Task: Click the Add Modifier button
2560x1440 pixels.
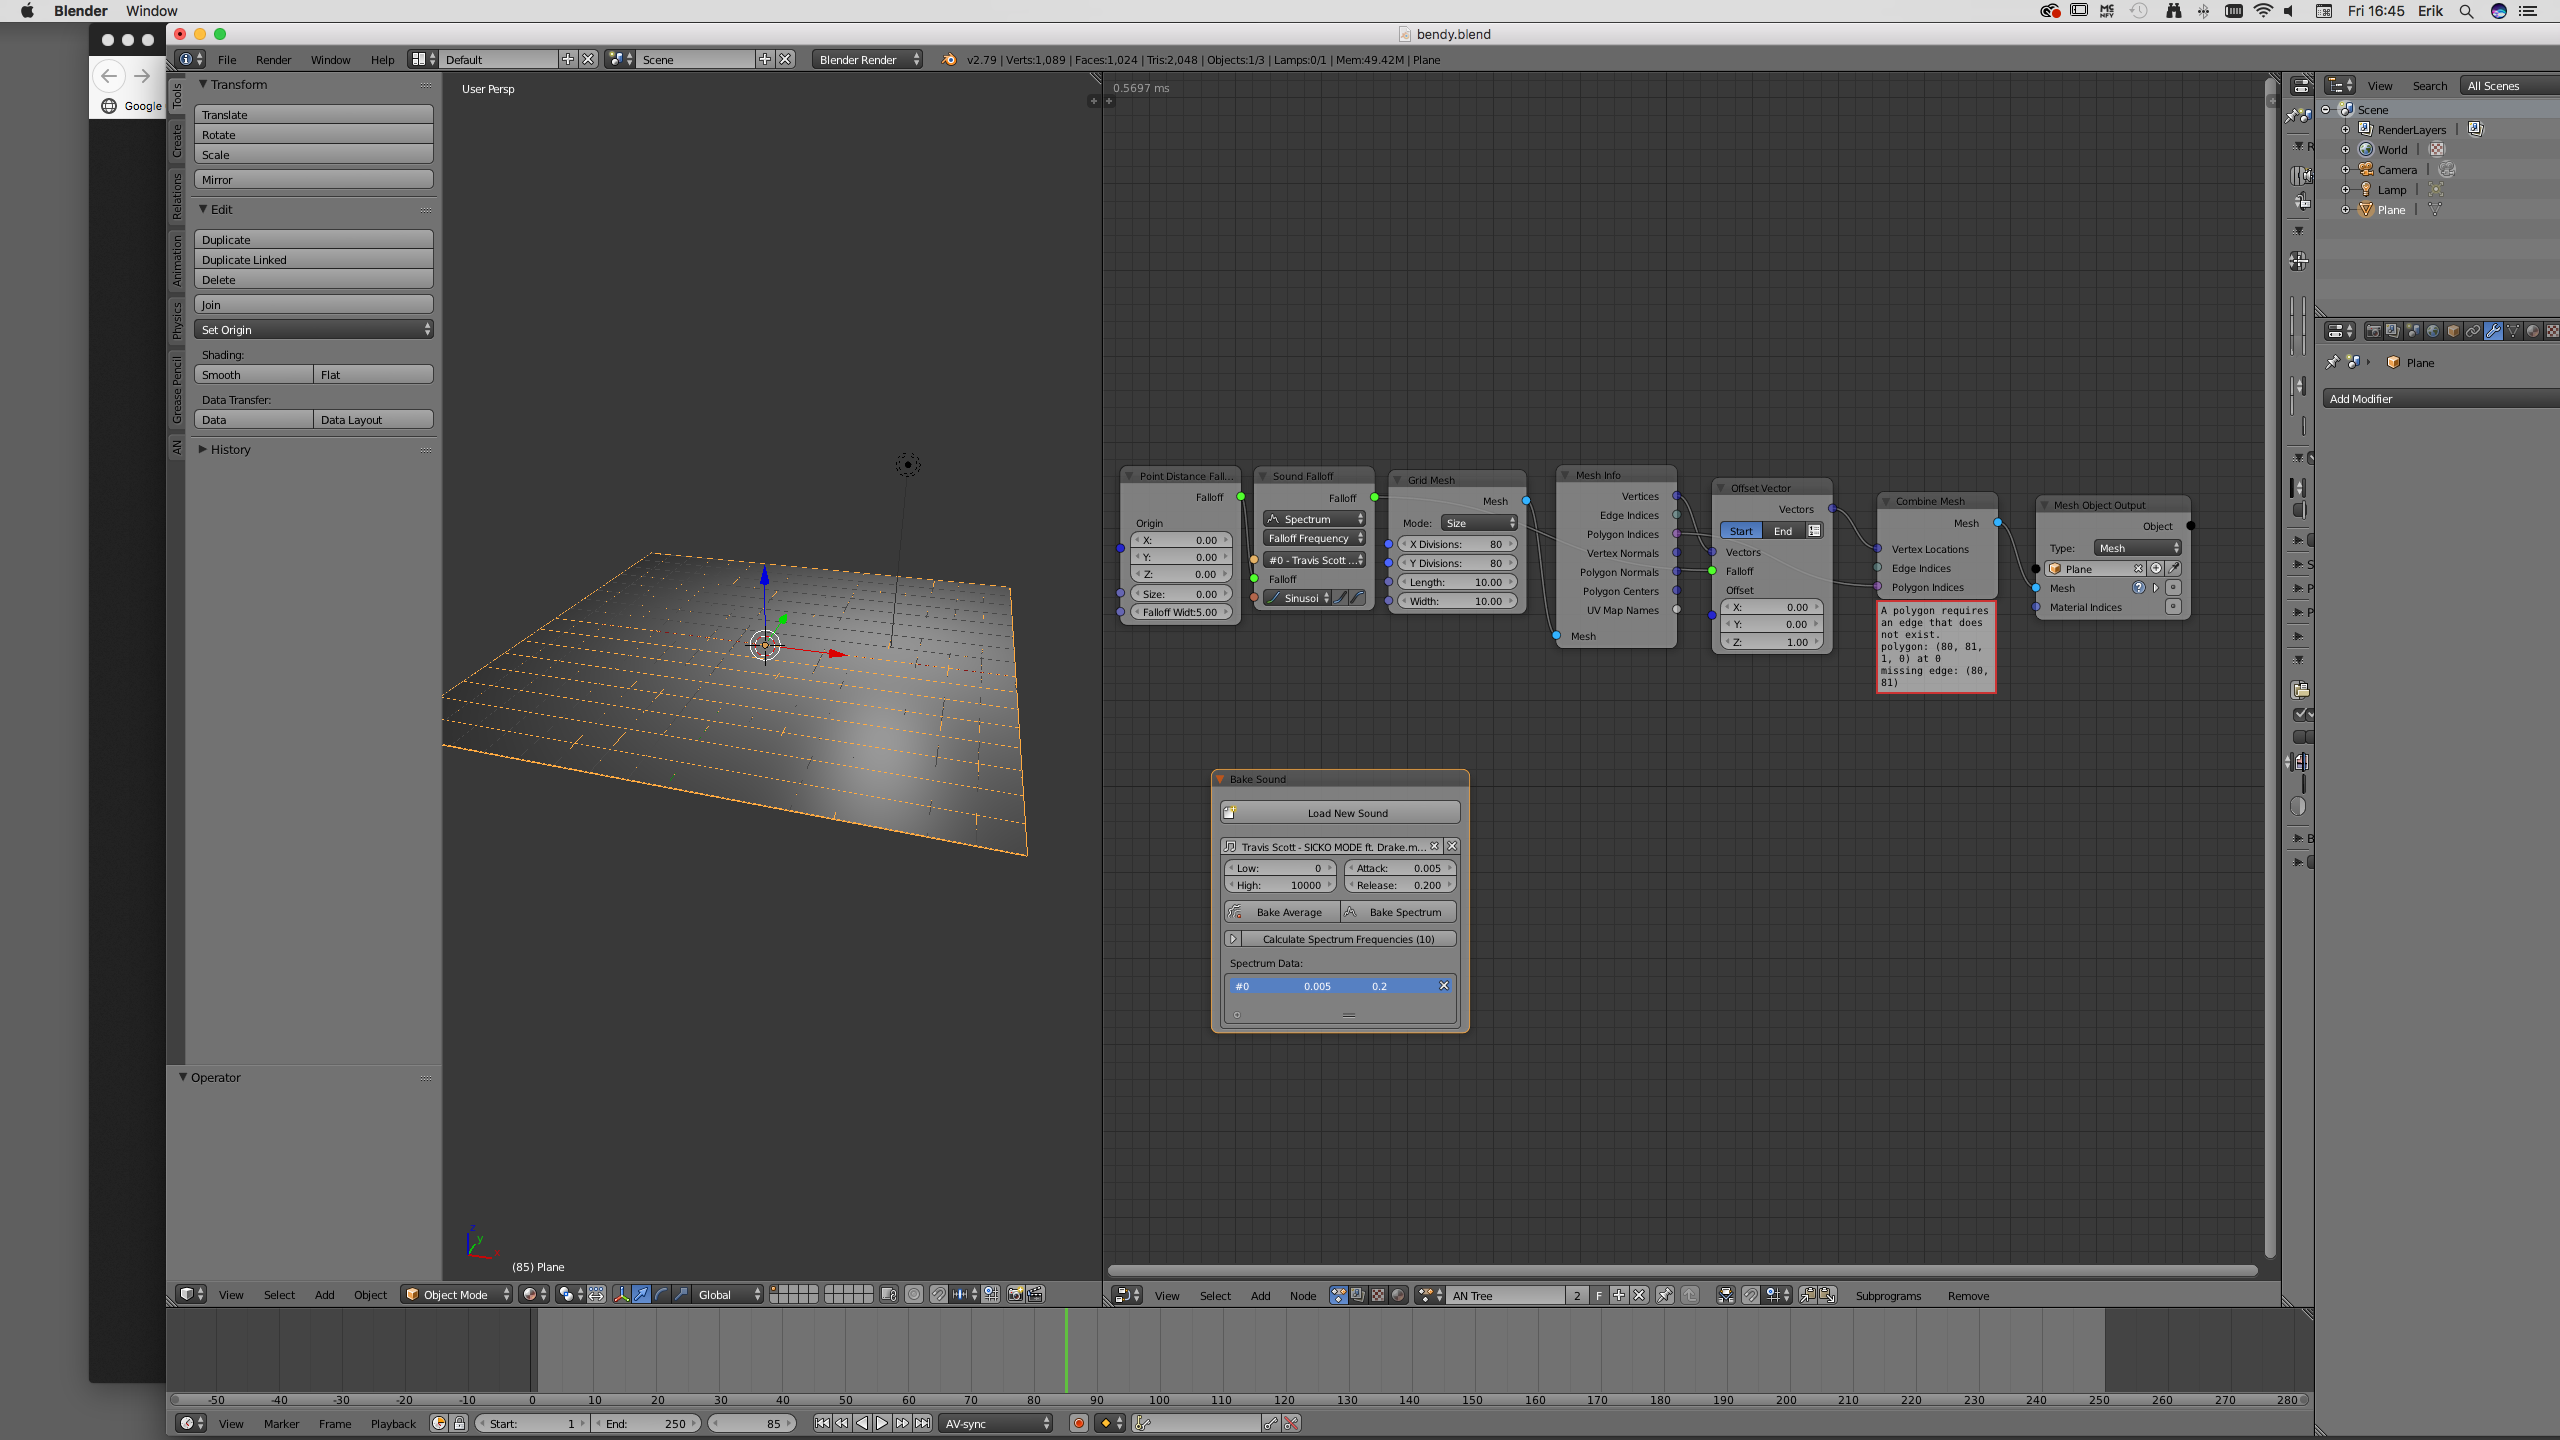Action: click(x=2440, y=399)
